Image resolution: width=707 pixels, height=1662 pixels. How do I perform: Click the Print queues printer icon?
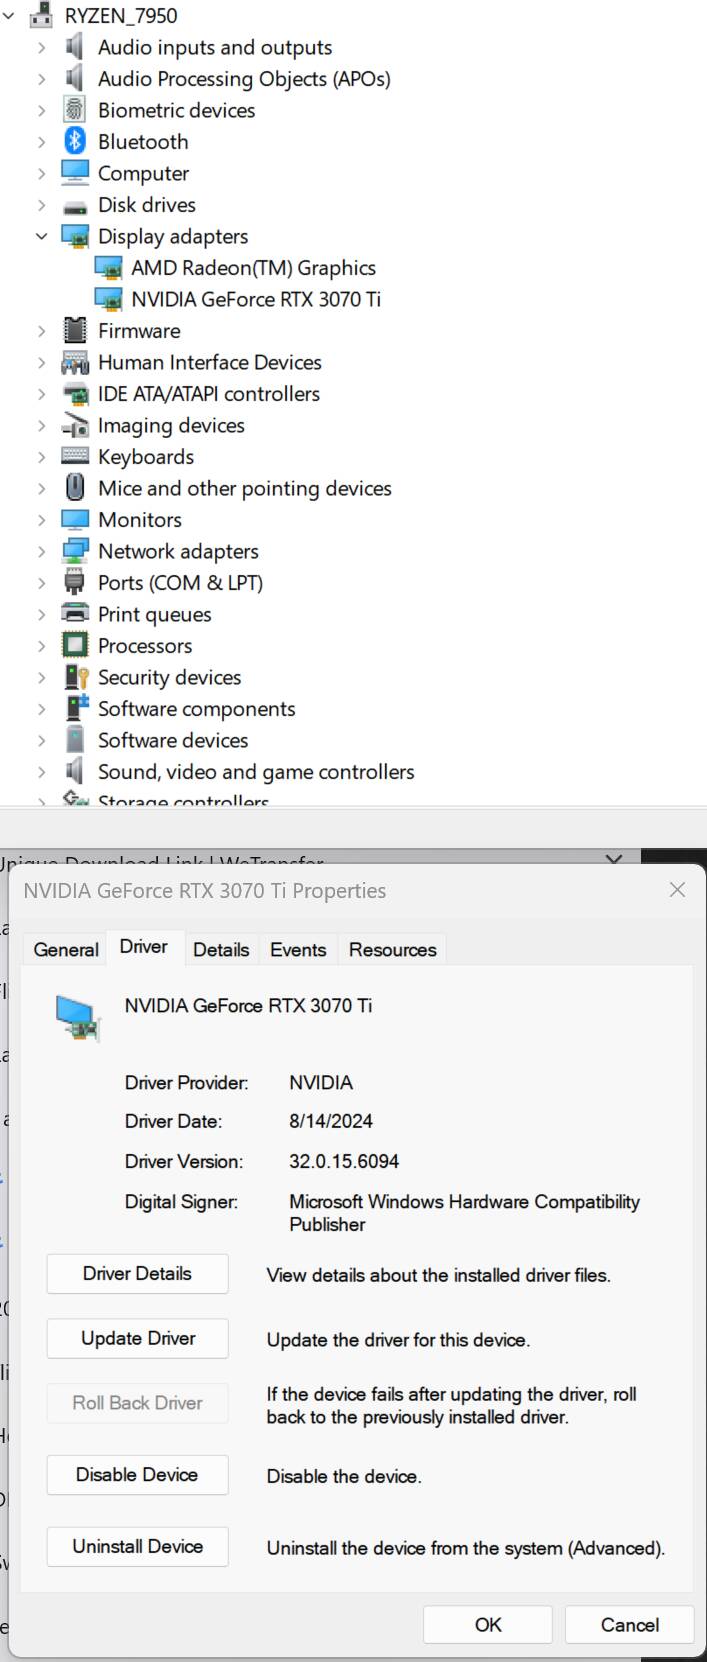[x=75, y=614]
